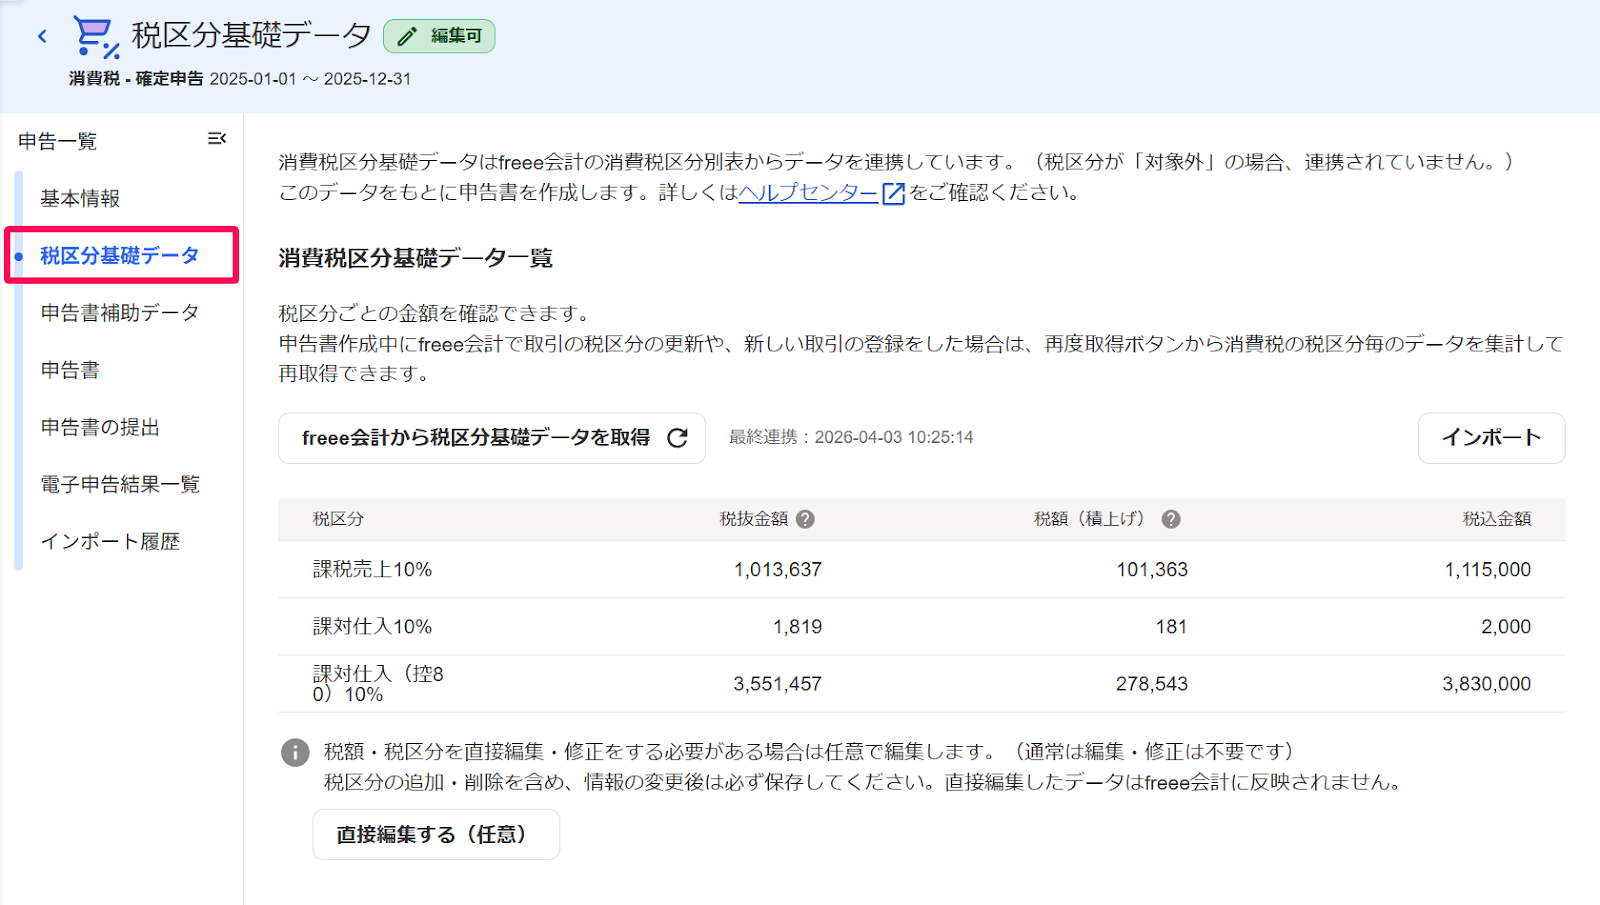Open 電子申告結果一覧 in the sidebar
Viewport: 1600px width, 905px height.
[120, 484]
